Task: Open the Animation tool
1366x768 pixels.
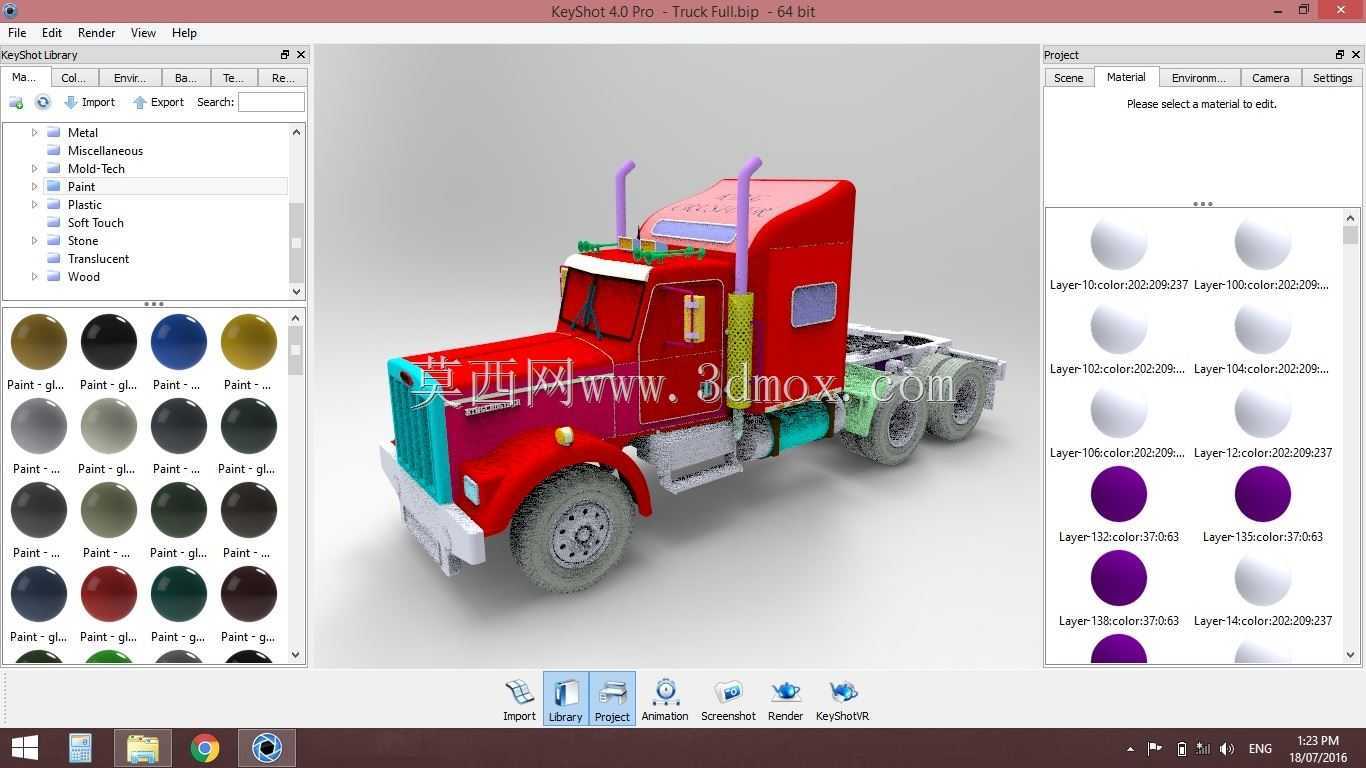Action: pos(665,699)
